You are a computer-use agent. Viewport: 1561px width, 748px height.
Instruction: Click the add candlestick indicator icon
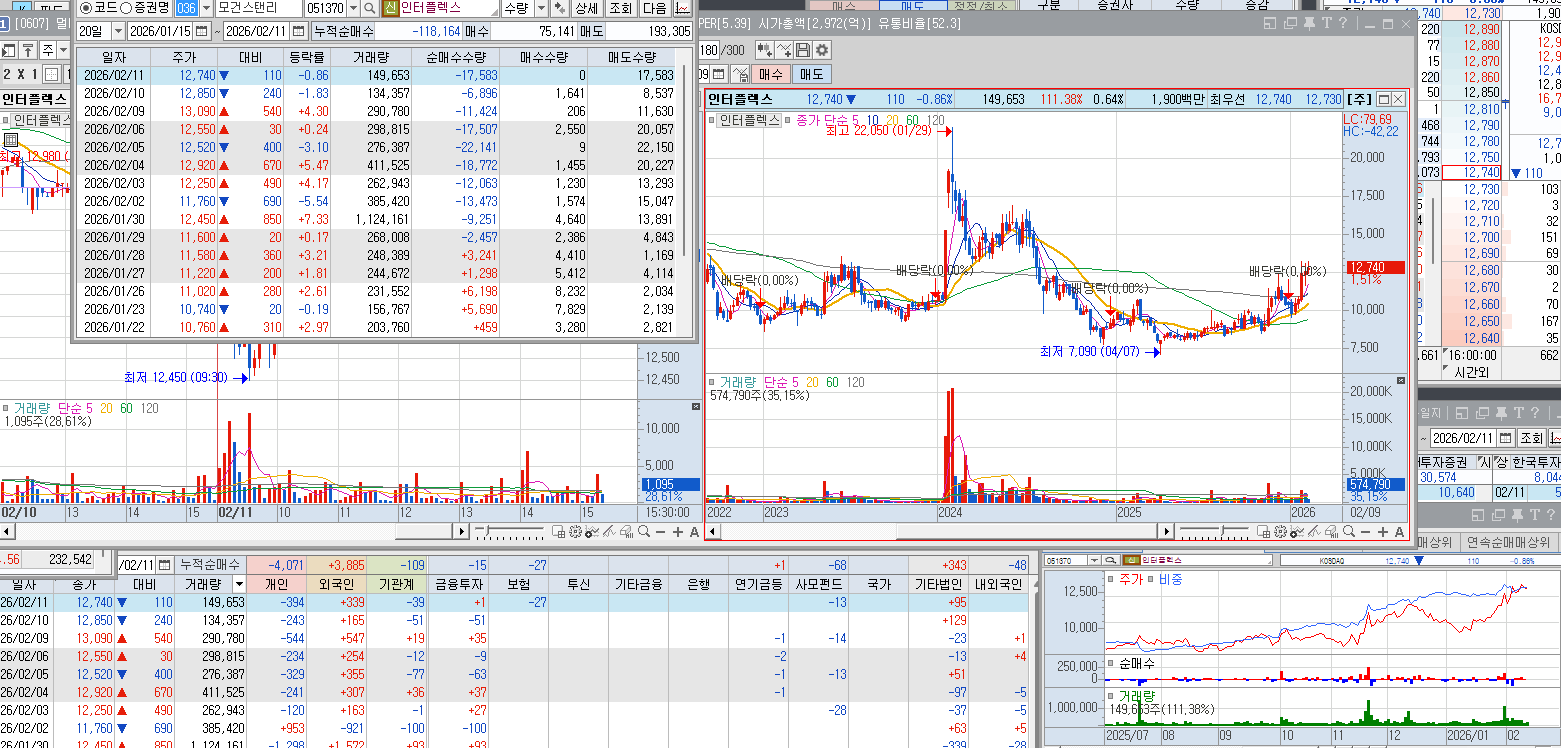pyautogui.click(x=765, y=50)
